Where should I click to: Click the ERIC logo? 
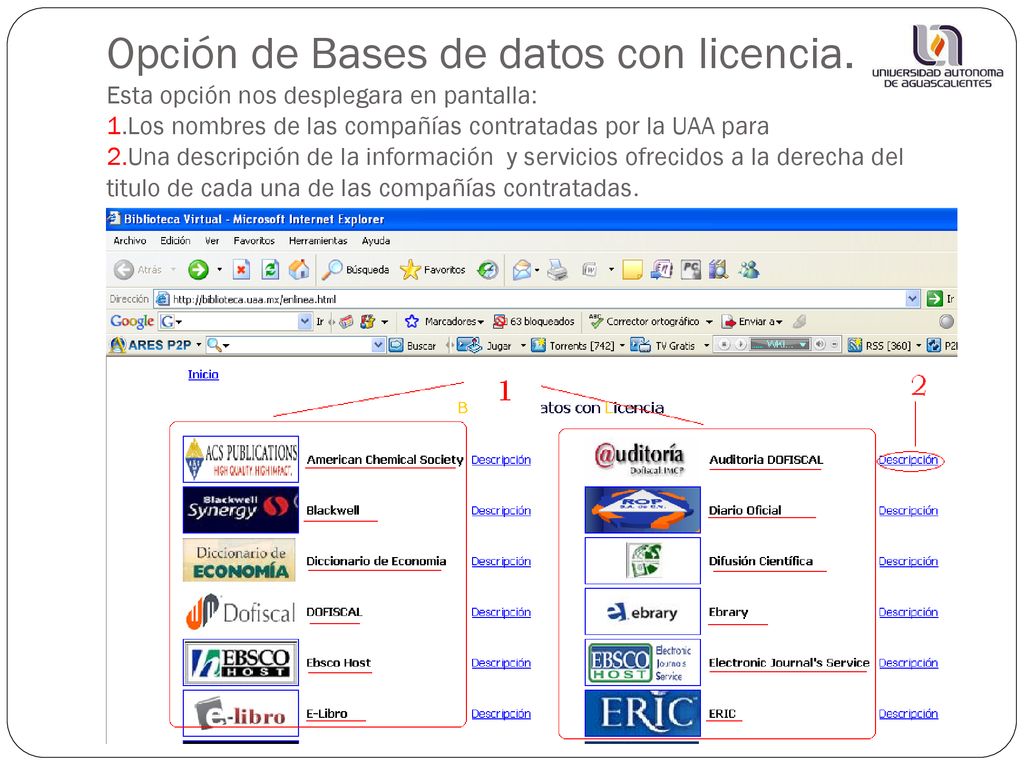[643, 713]
